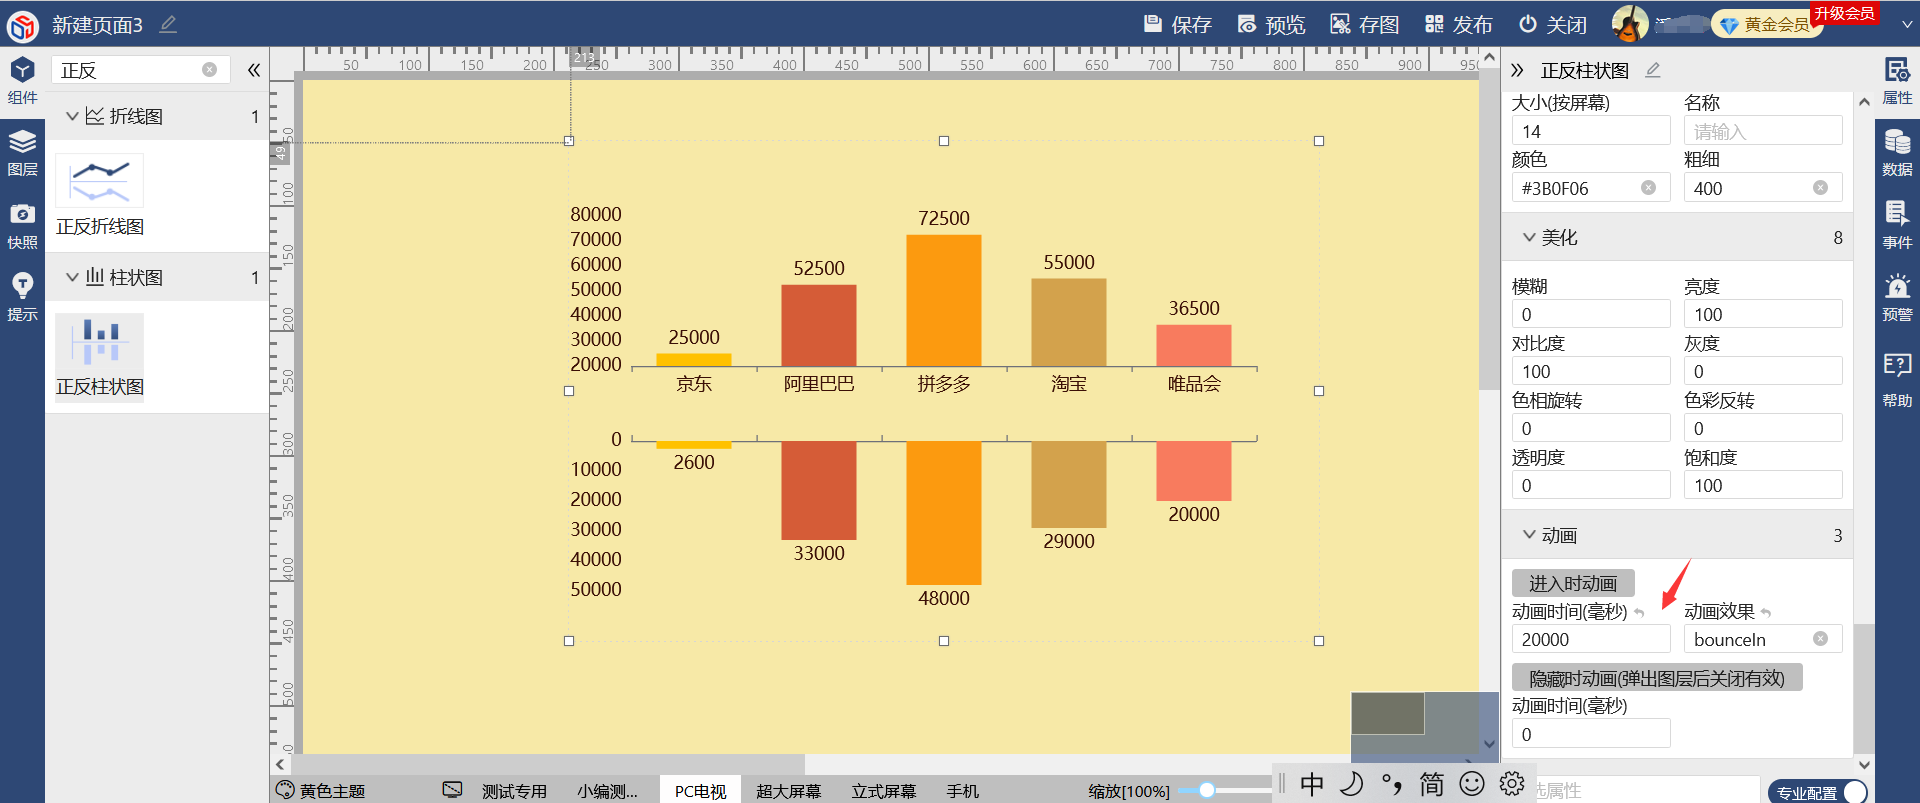This screenshot has width=1920, height=803.
Task: Click the 颜色 field showing #3B0F06
Action: pyautogui.click(x=1591, y=188)
